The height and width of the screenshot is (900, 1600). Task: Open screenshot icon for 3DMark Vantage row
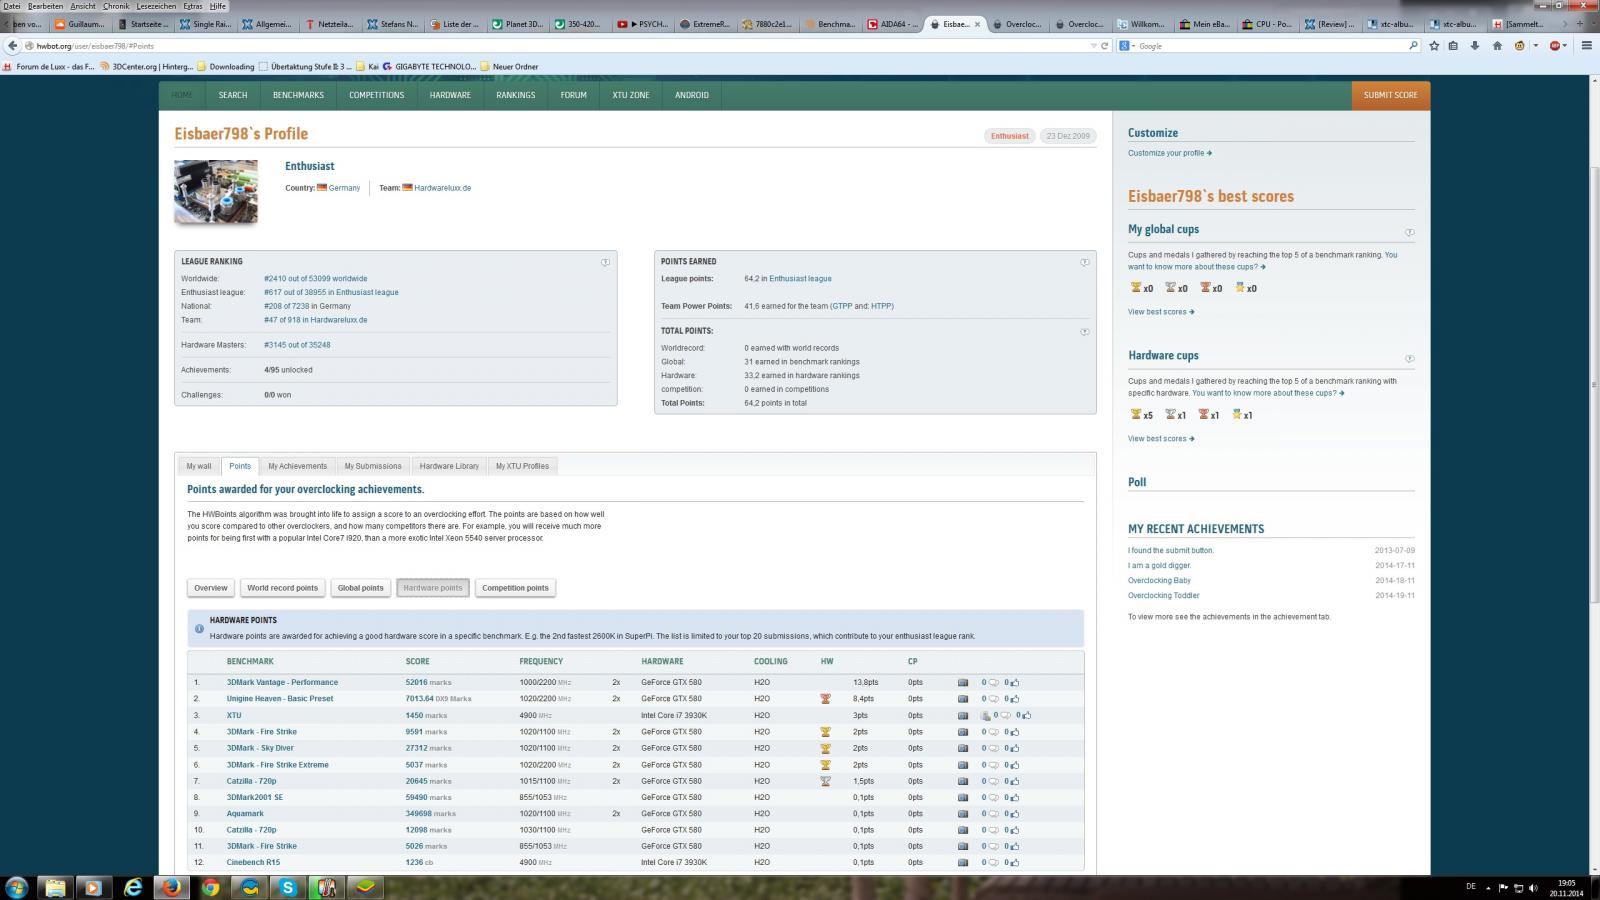coord(962,682)
